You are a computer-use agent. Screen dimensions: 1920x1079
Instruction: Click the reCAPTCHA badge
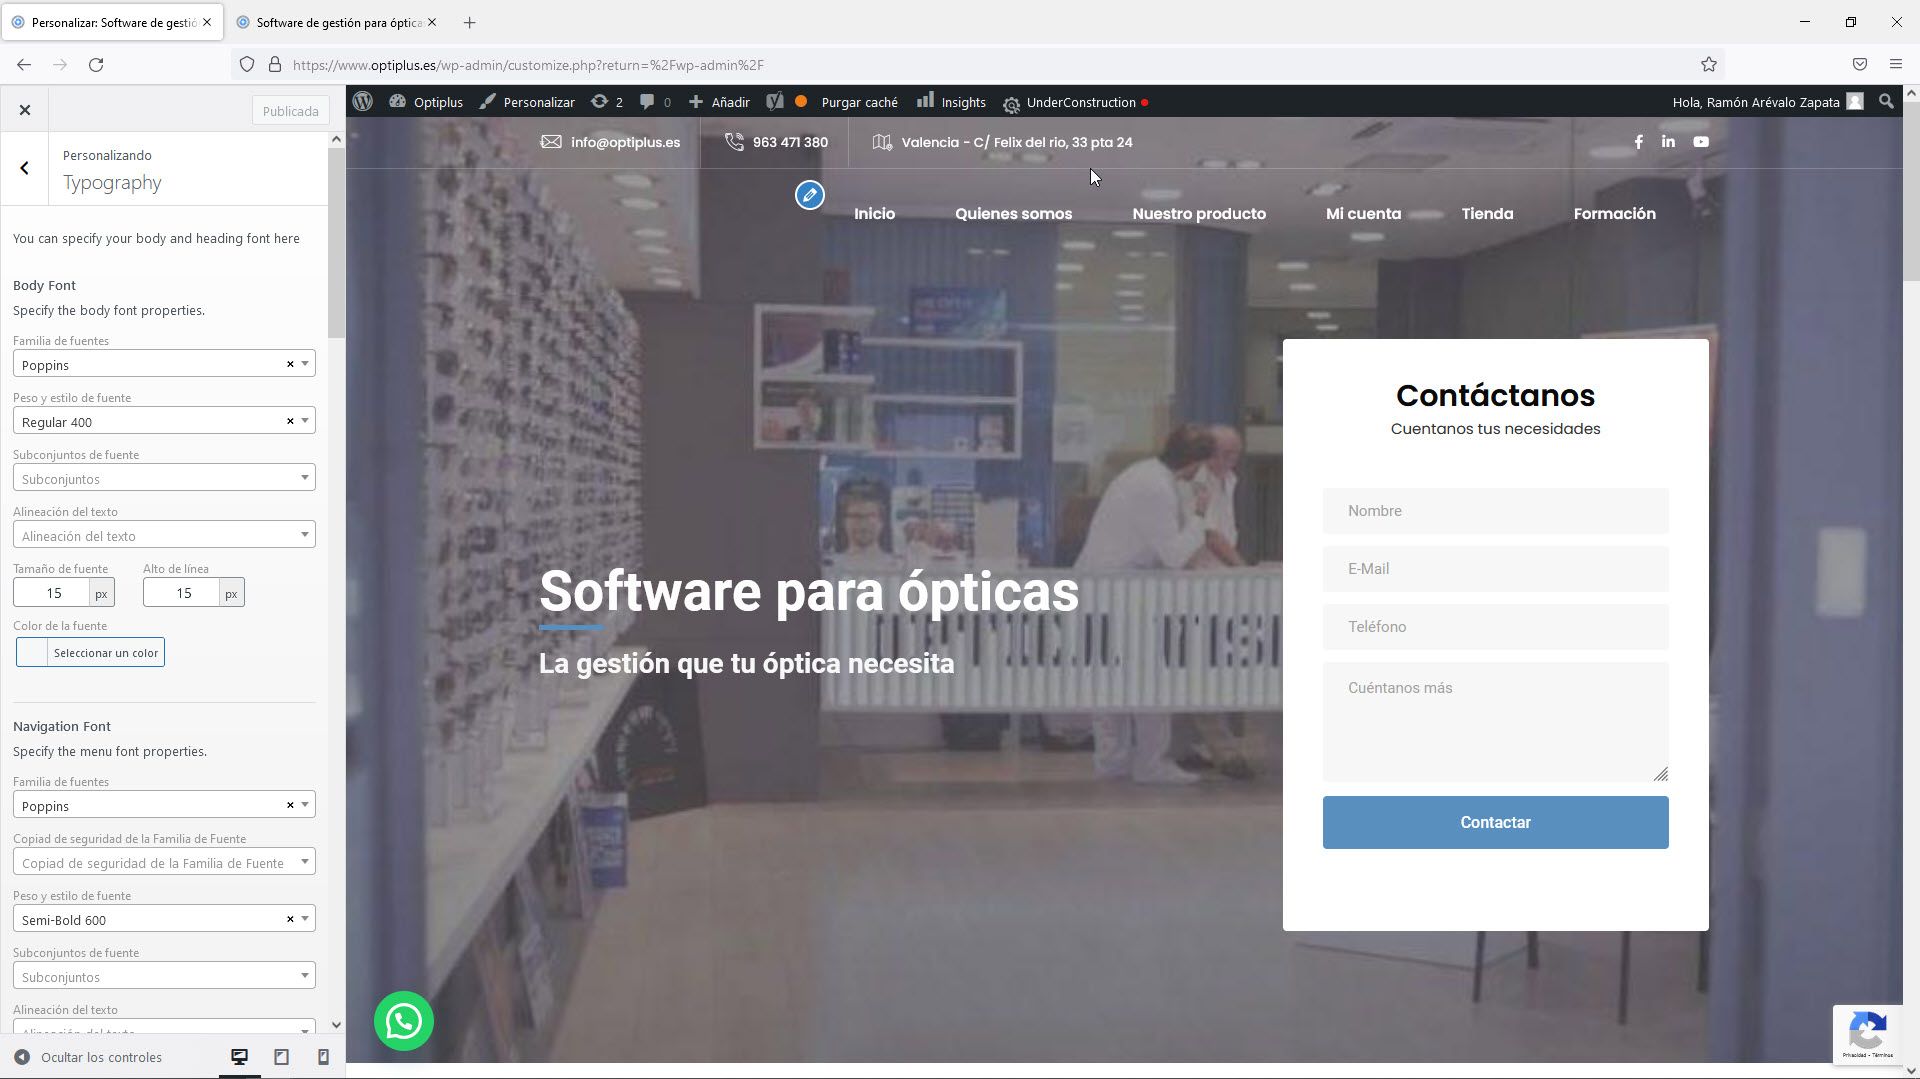(x=1868, y=1034)
